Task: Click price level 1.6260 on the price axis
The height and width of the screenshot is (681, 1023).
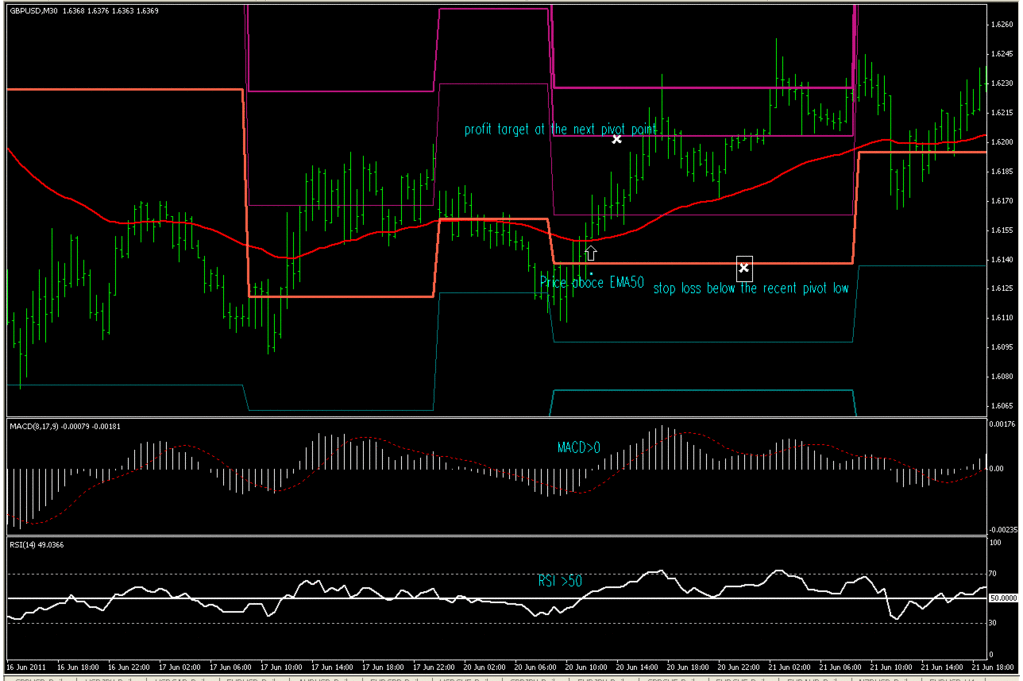Action: click(1001, 25)
